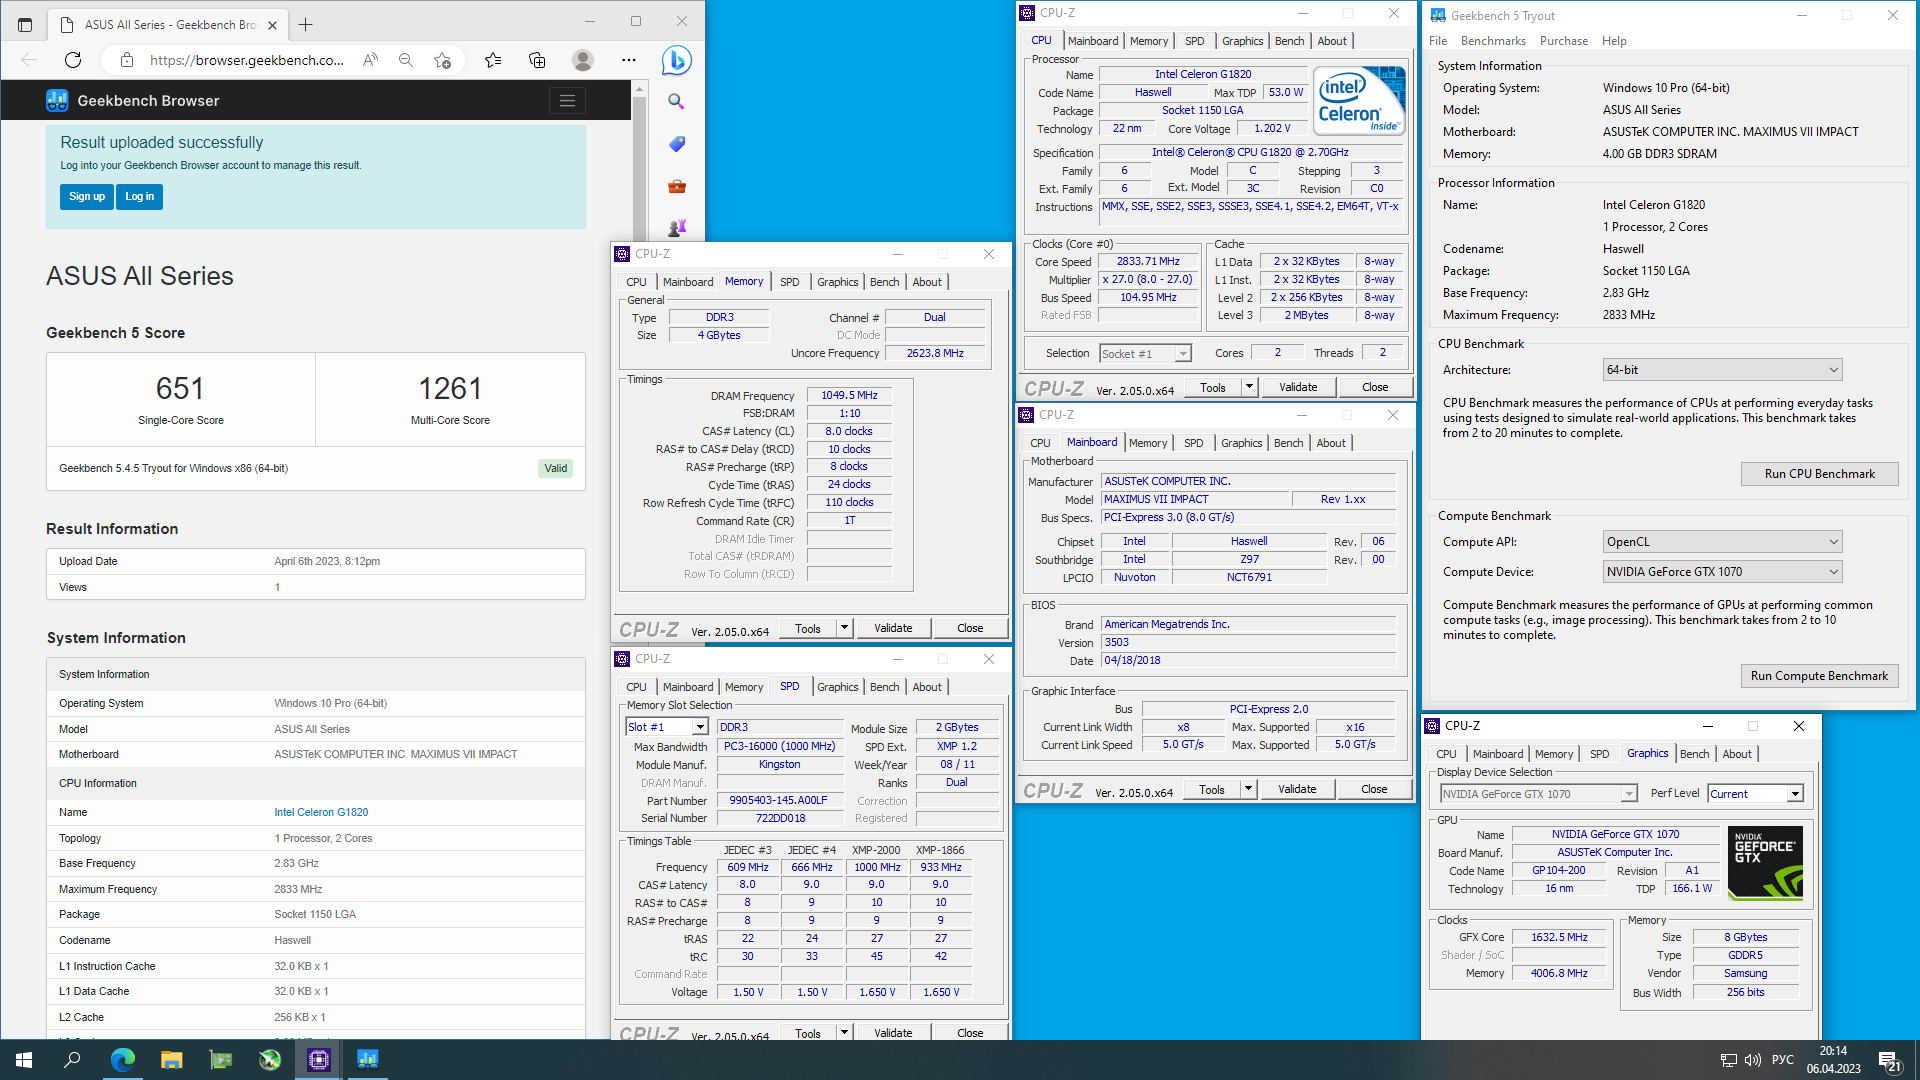Open notification center icon

1889,1060
